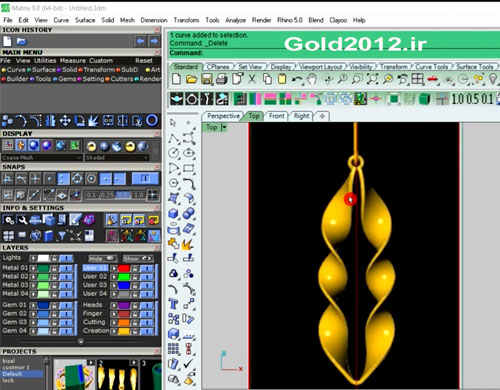Viewport: 500px width, 390px height.
Task: Click Reset in Main Menu
Action: pyautogui.click(x=144, y=61)
